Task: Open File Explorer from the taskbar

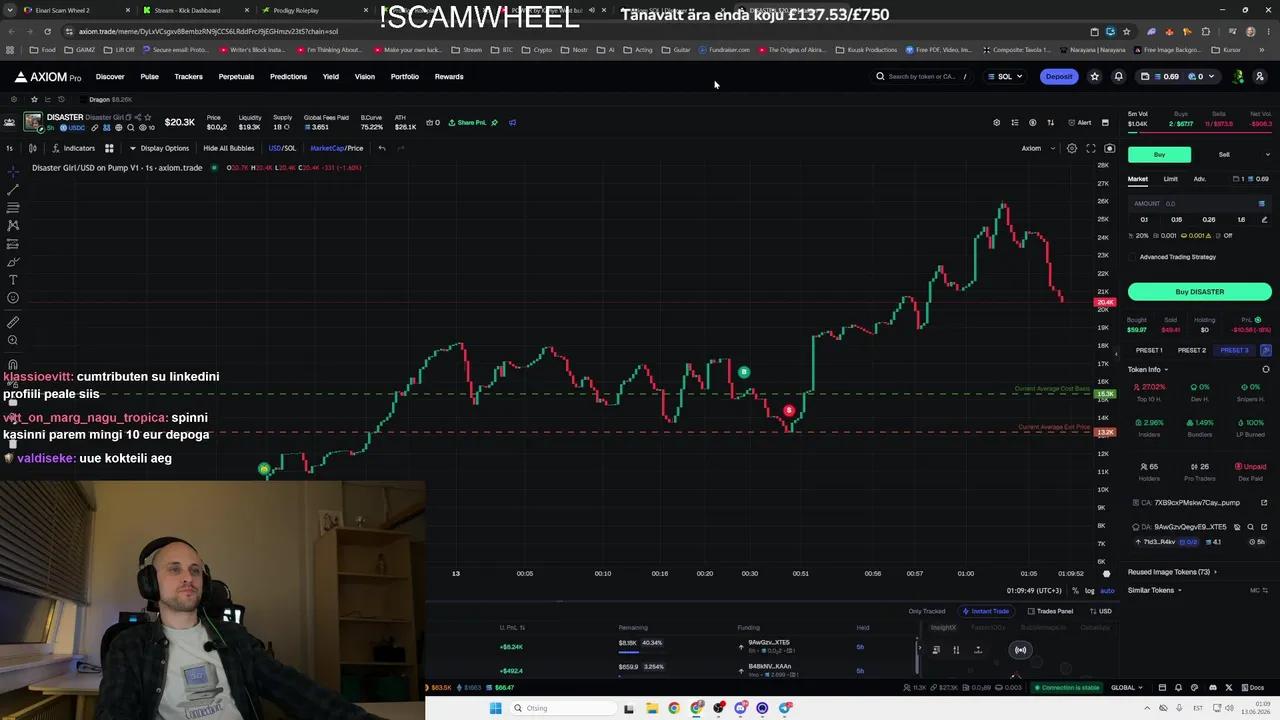Action: (651, 708)
